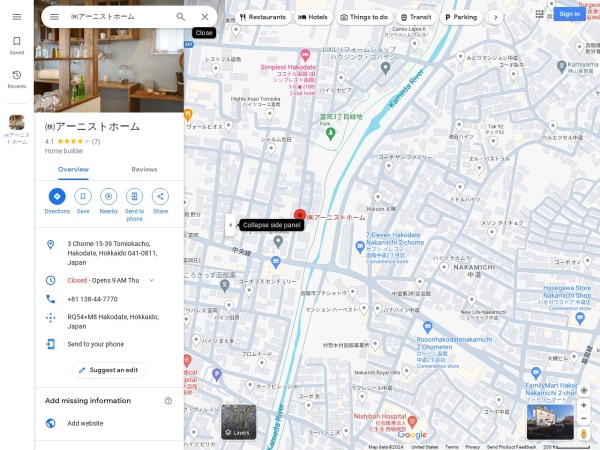Click the search magnifier icon

pyautogui.click(x=181, y=17)
